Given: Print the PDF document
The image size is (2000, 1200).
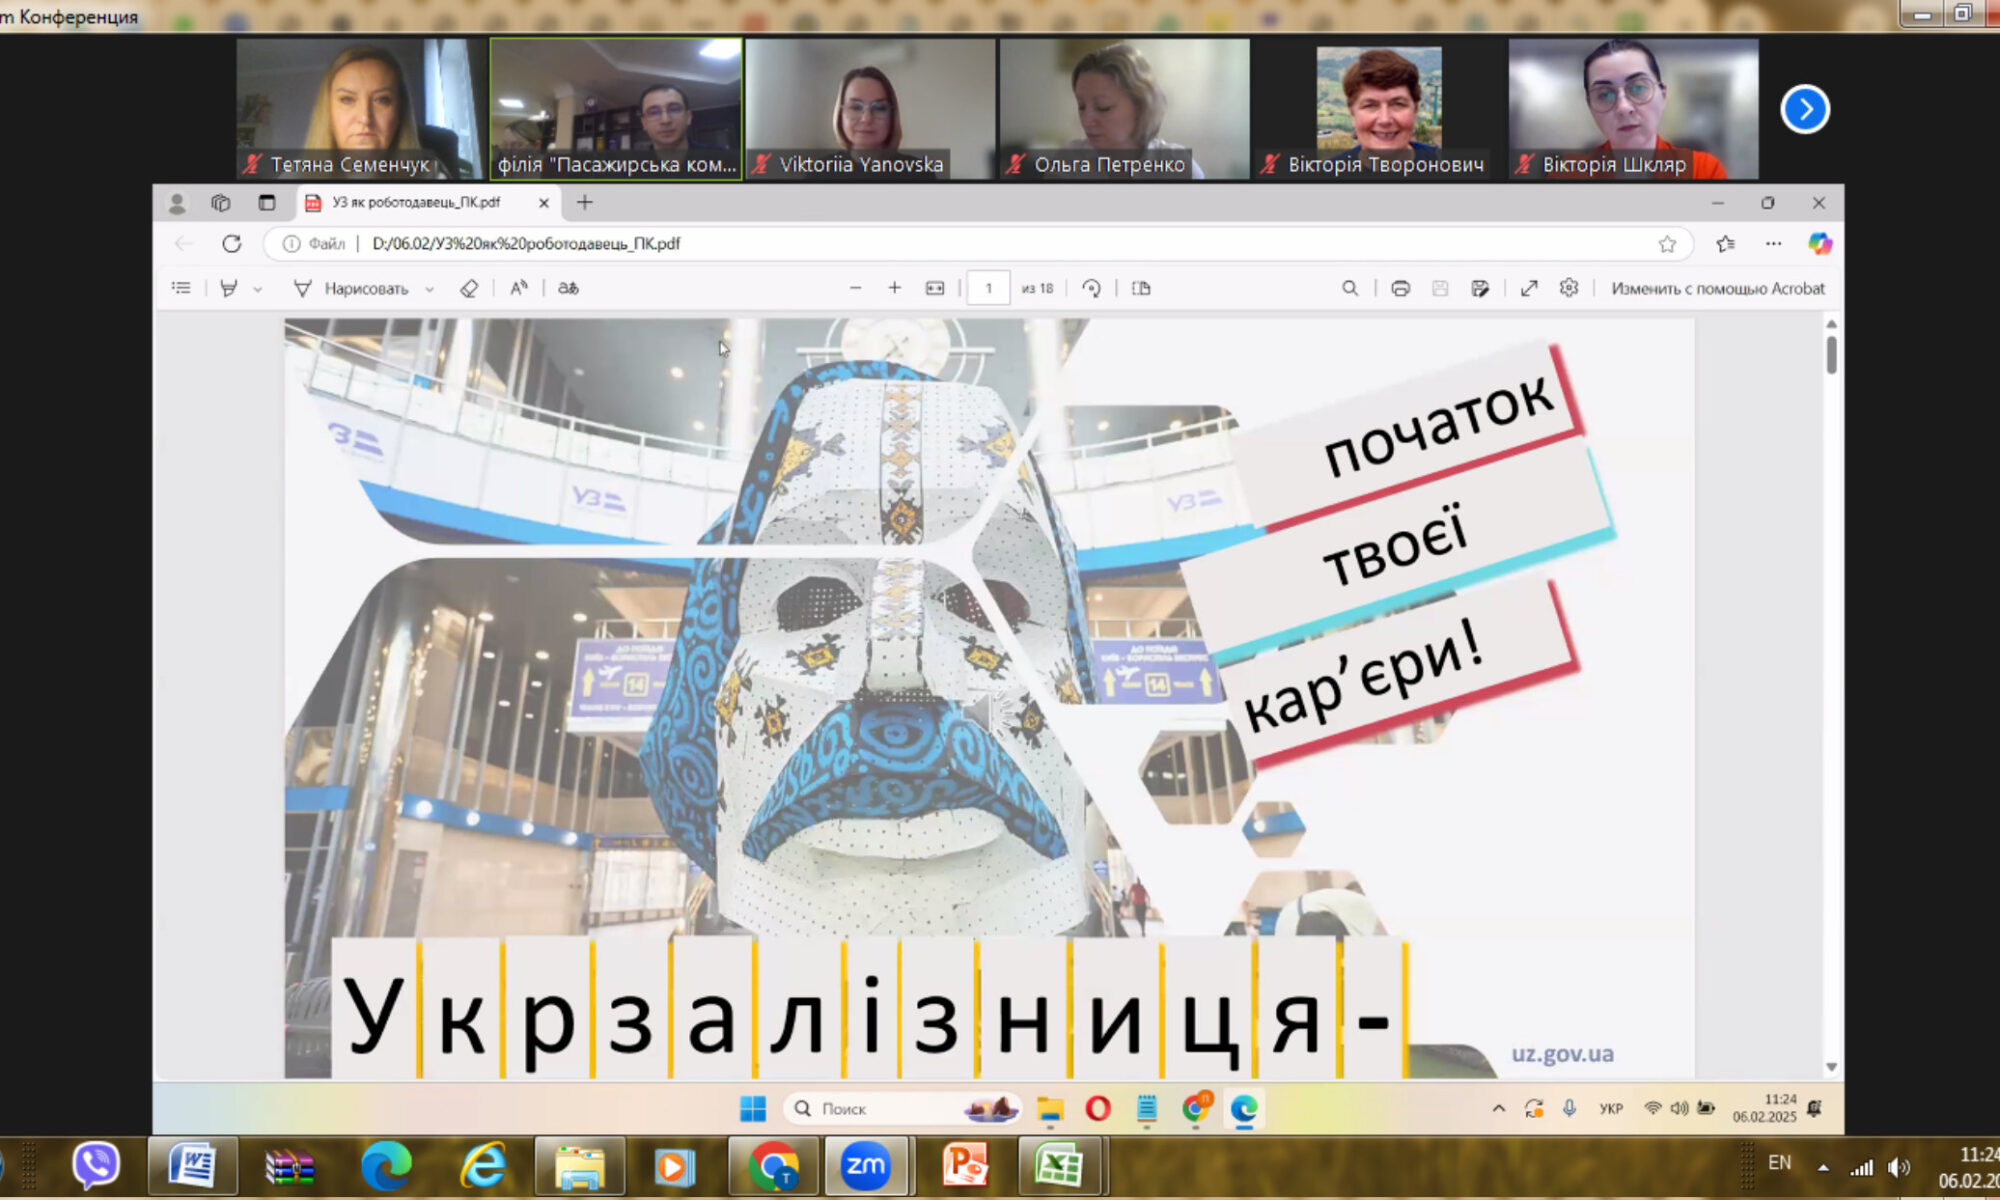Looking at the screenshot, I should [1401, 288].
